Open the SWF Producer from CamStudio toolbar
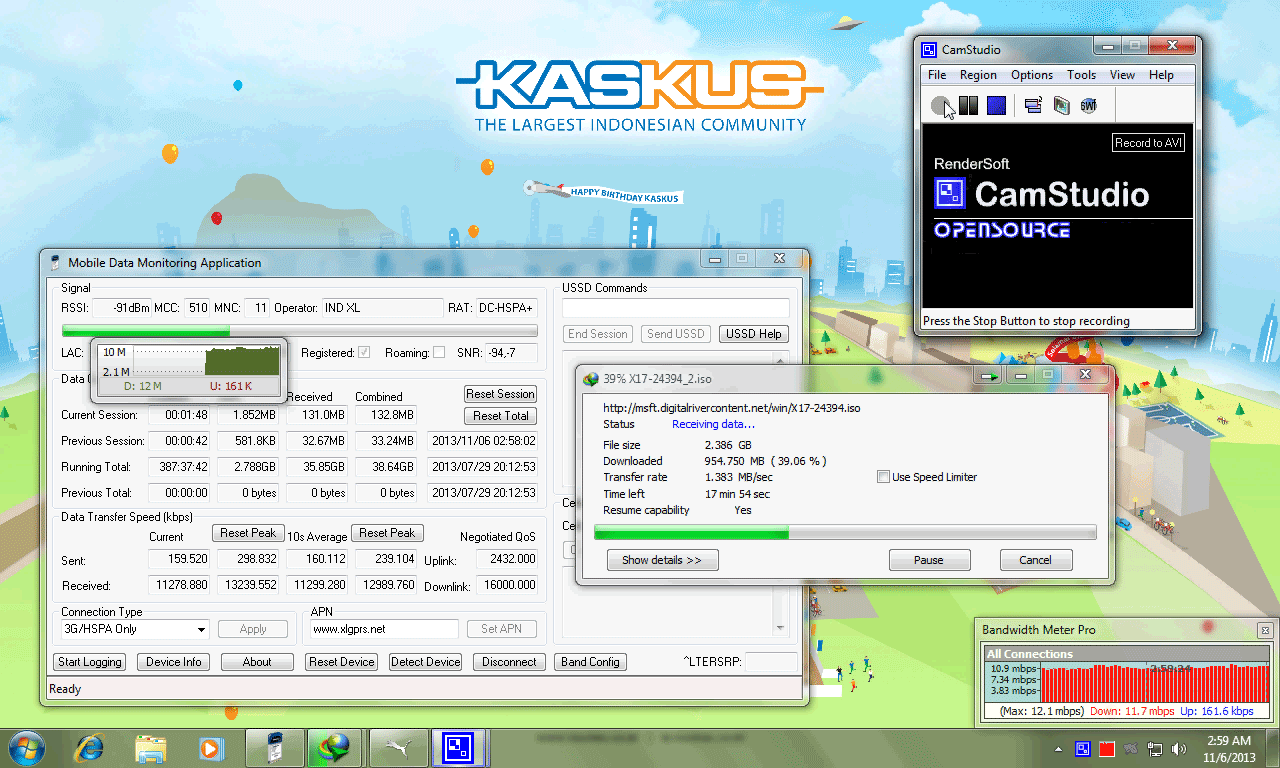This screenshot has height=768, width=1280. (1088, 105)
